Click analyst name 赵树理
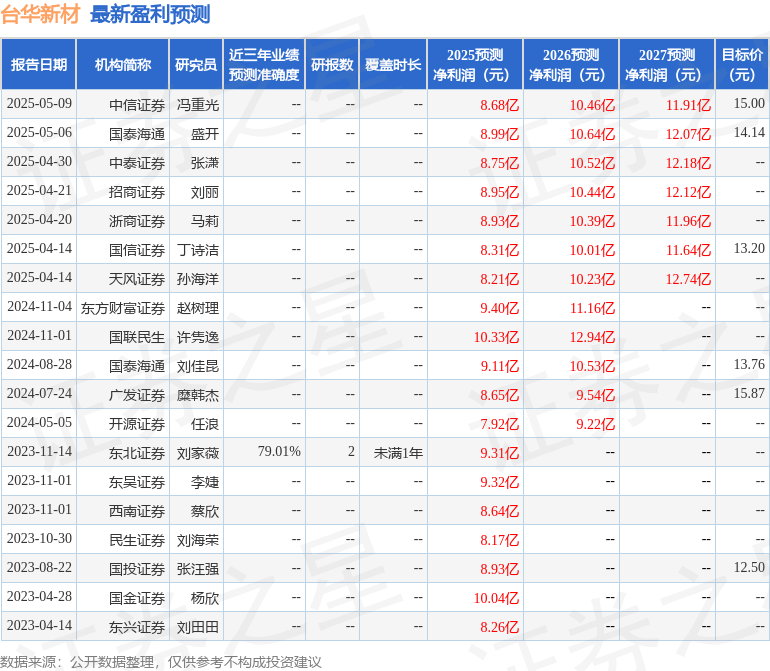 coord(197,308)
